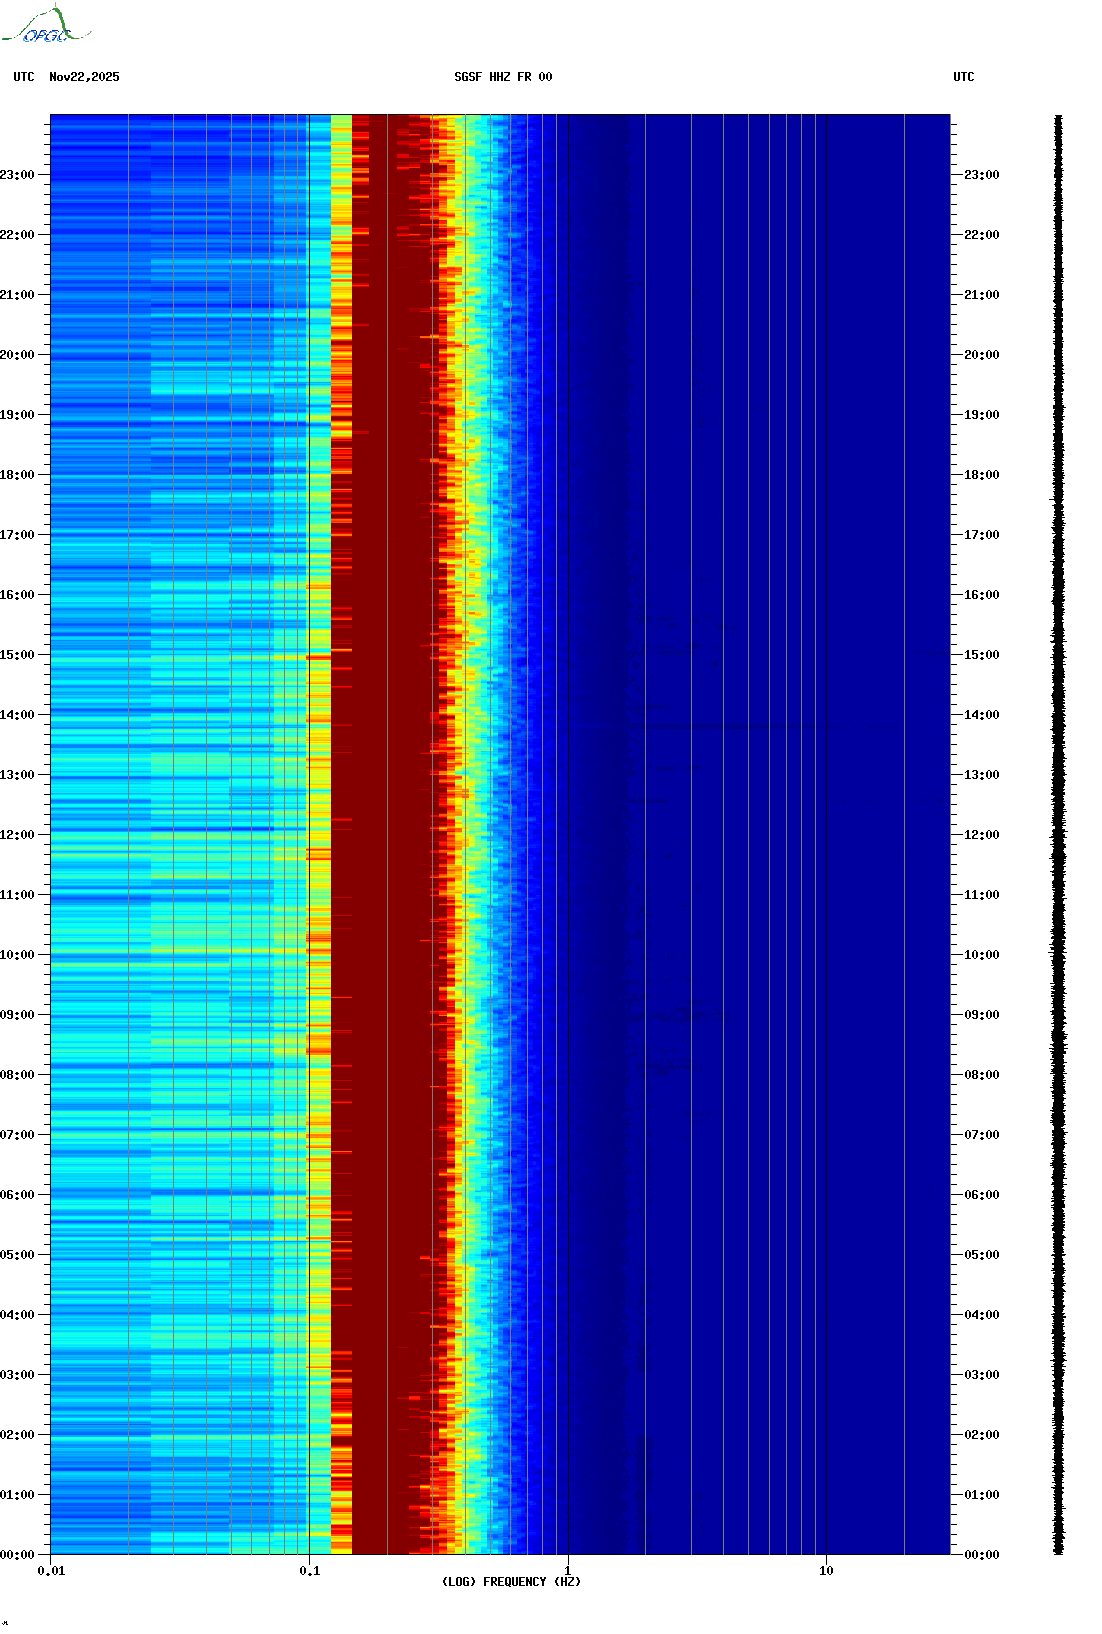This screenshot has height=1634, width=1102.
Task: Select the 03:00 tick on the right time axis
Action: click(981, 1375)
